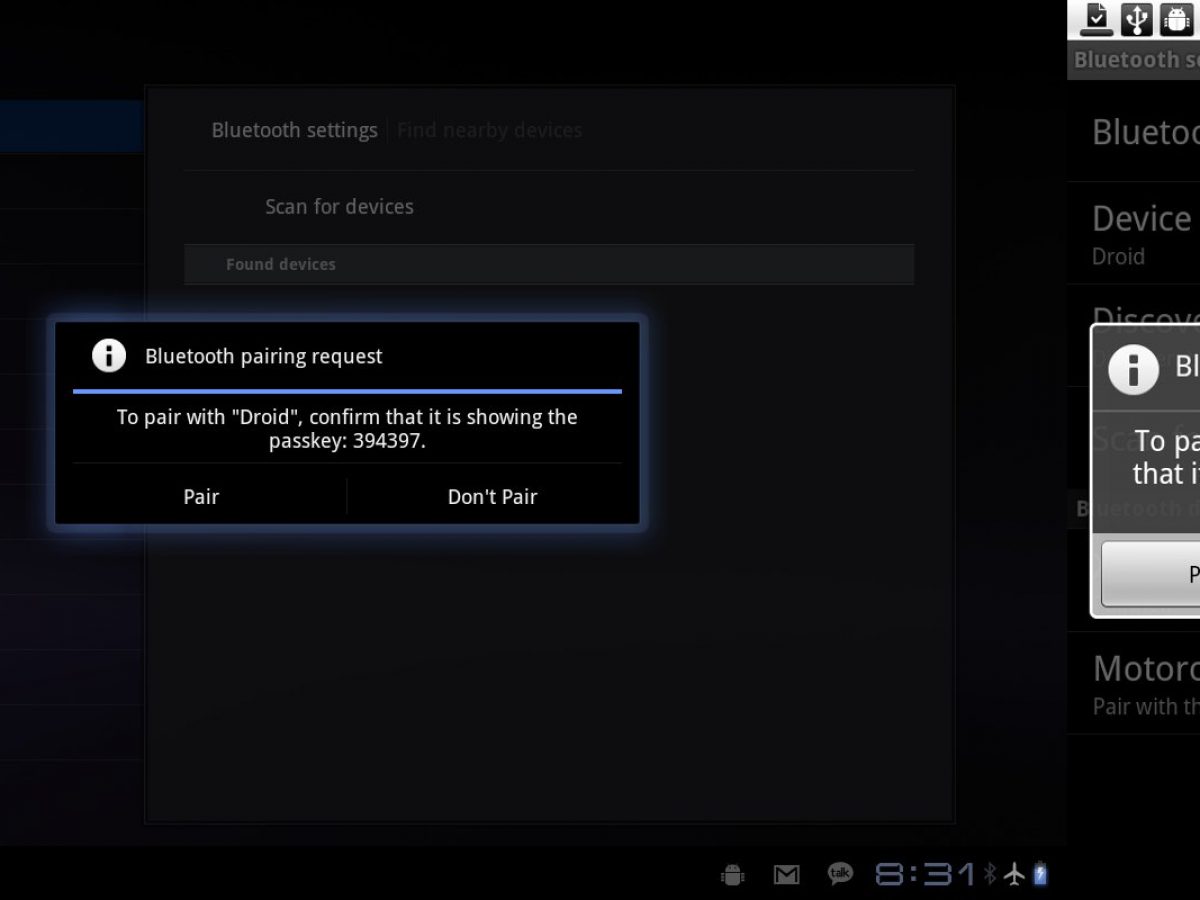The image size is (1200, 900).
Task: Click info icon in Bluetooth pairing request
Action: click(109, 355)
